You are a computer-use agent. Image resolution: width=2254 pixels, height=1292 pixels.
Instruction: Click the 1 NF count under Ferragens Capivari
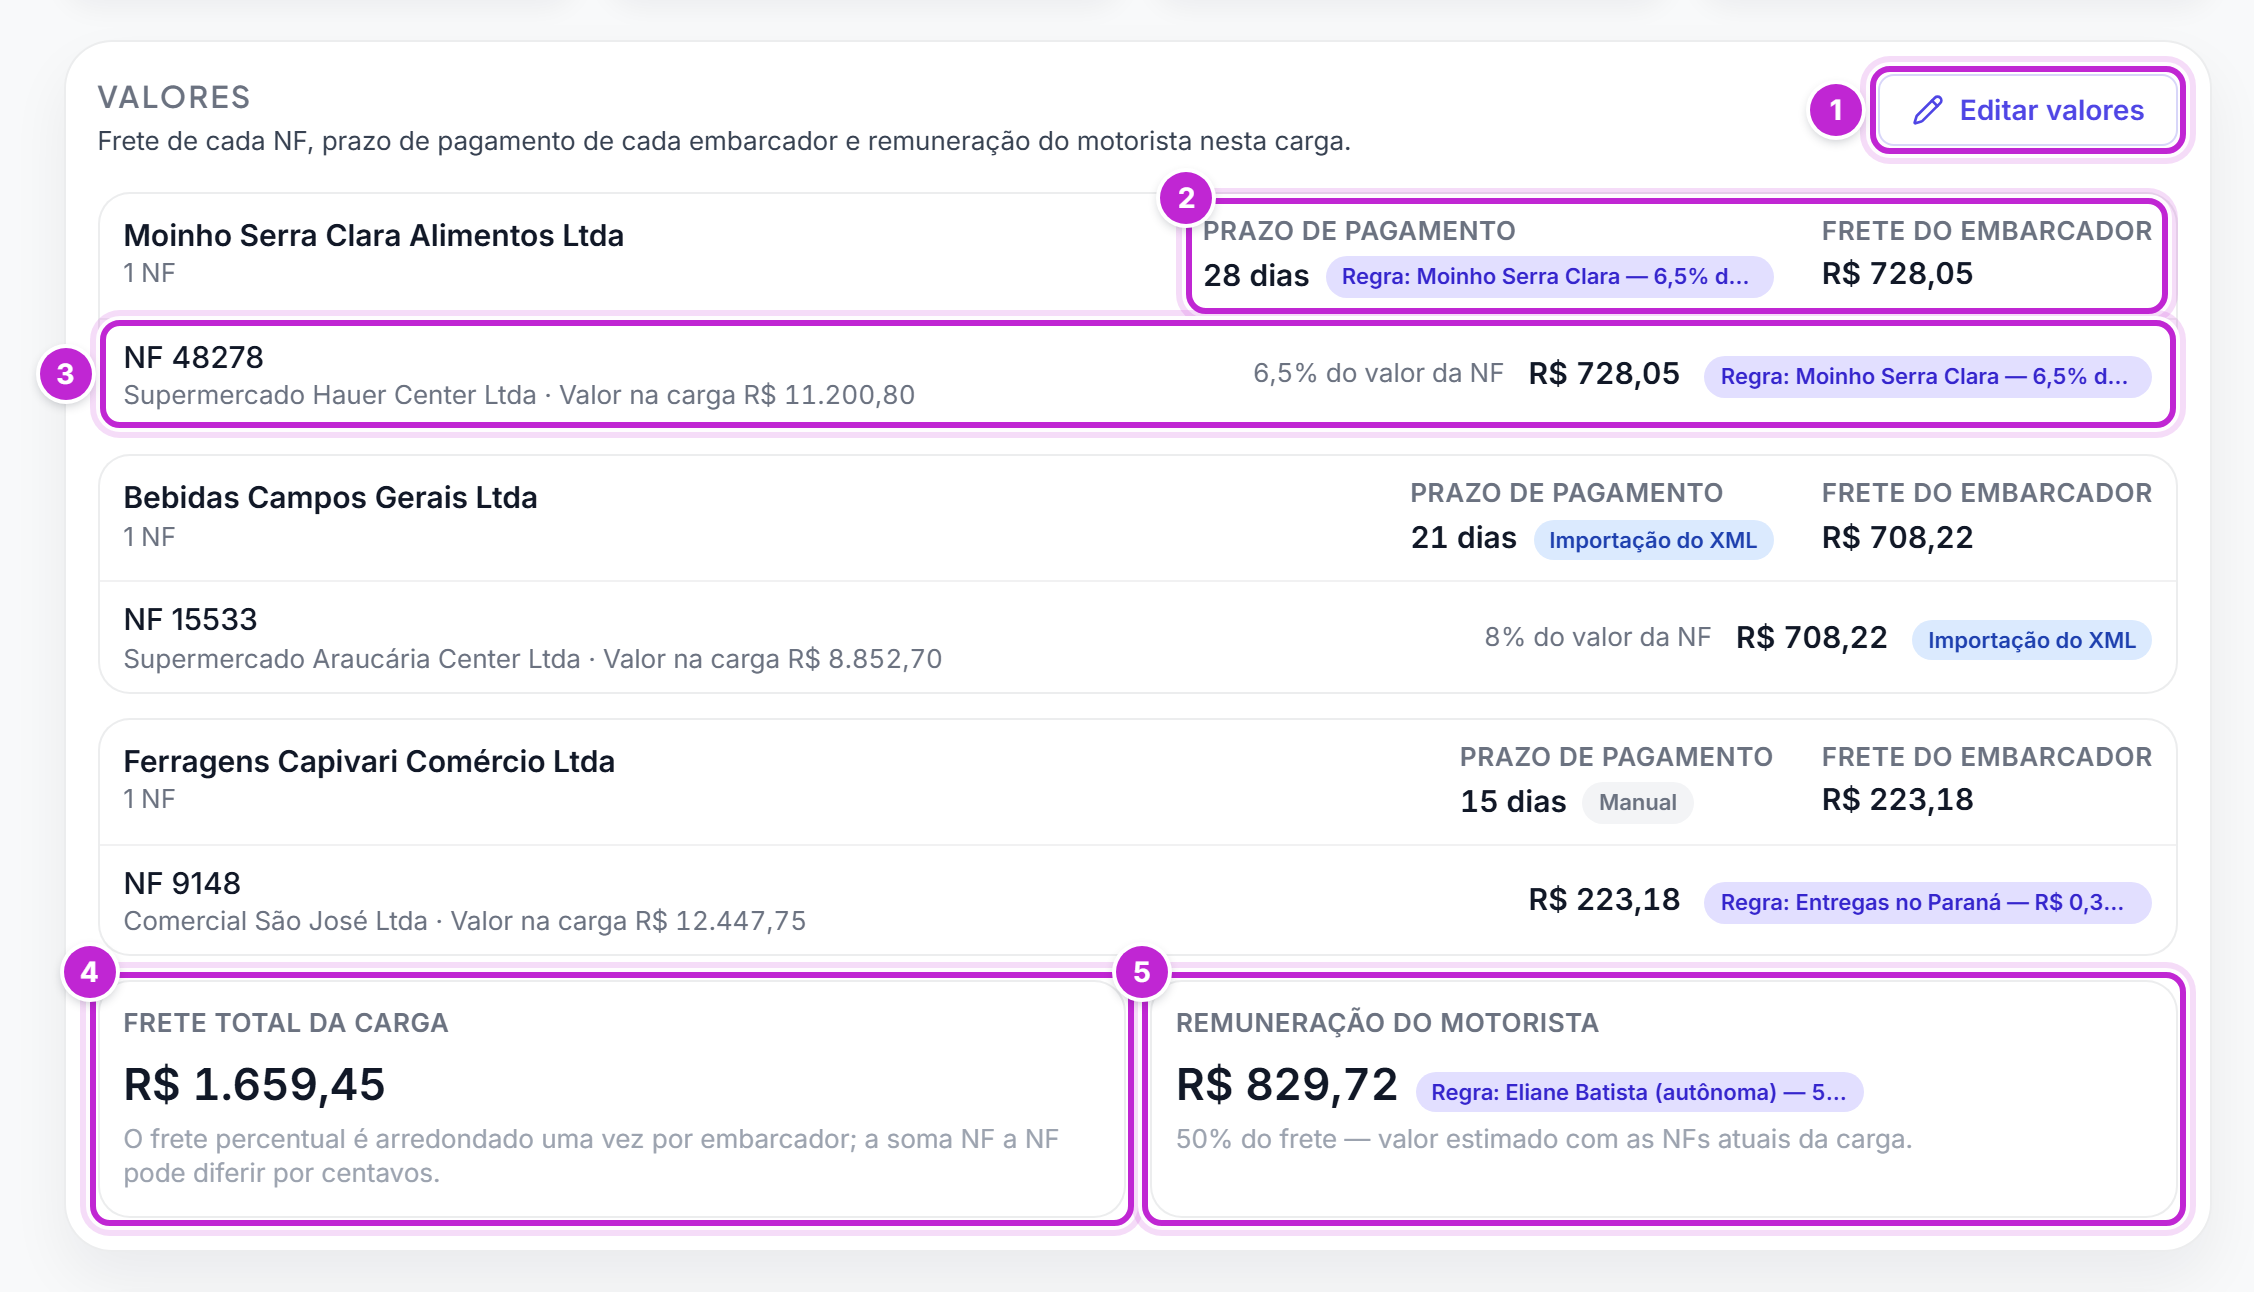point(149,799)
